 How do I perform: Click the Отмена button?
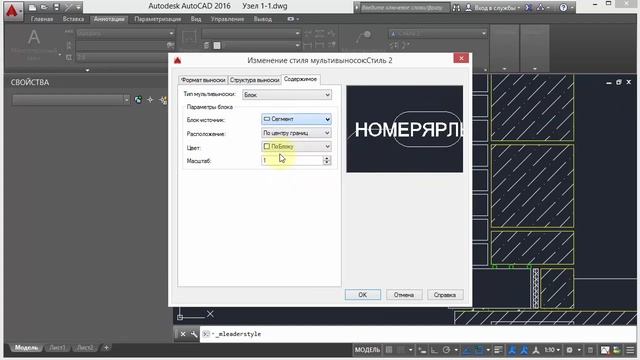pos(404,295)
